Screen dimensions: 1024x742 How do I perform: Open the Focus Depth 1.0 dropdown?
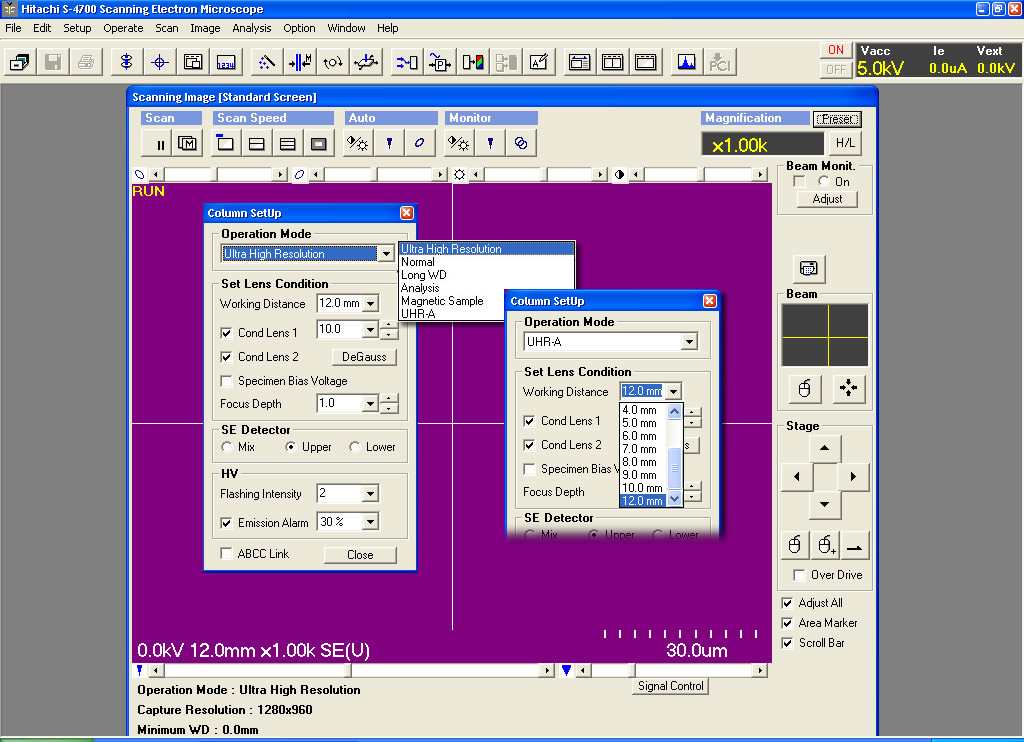(370, 404)
